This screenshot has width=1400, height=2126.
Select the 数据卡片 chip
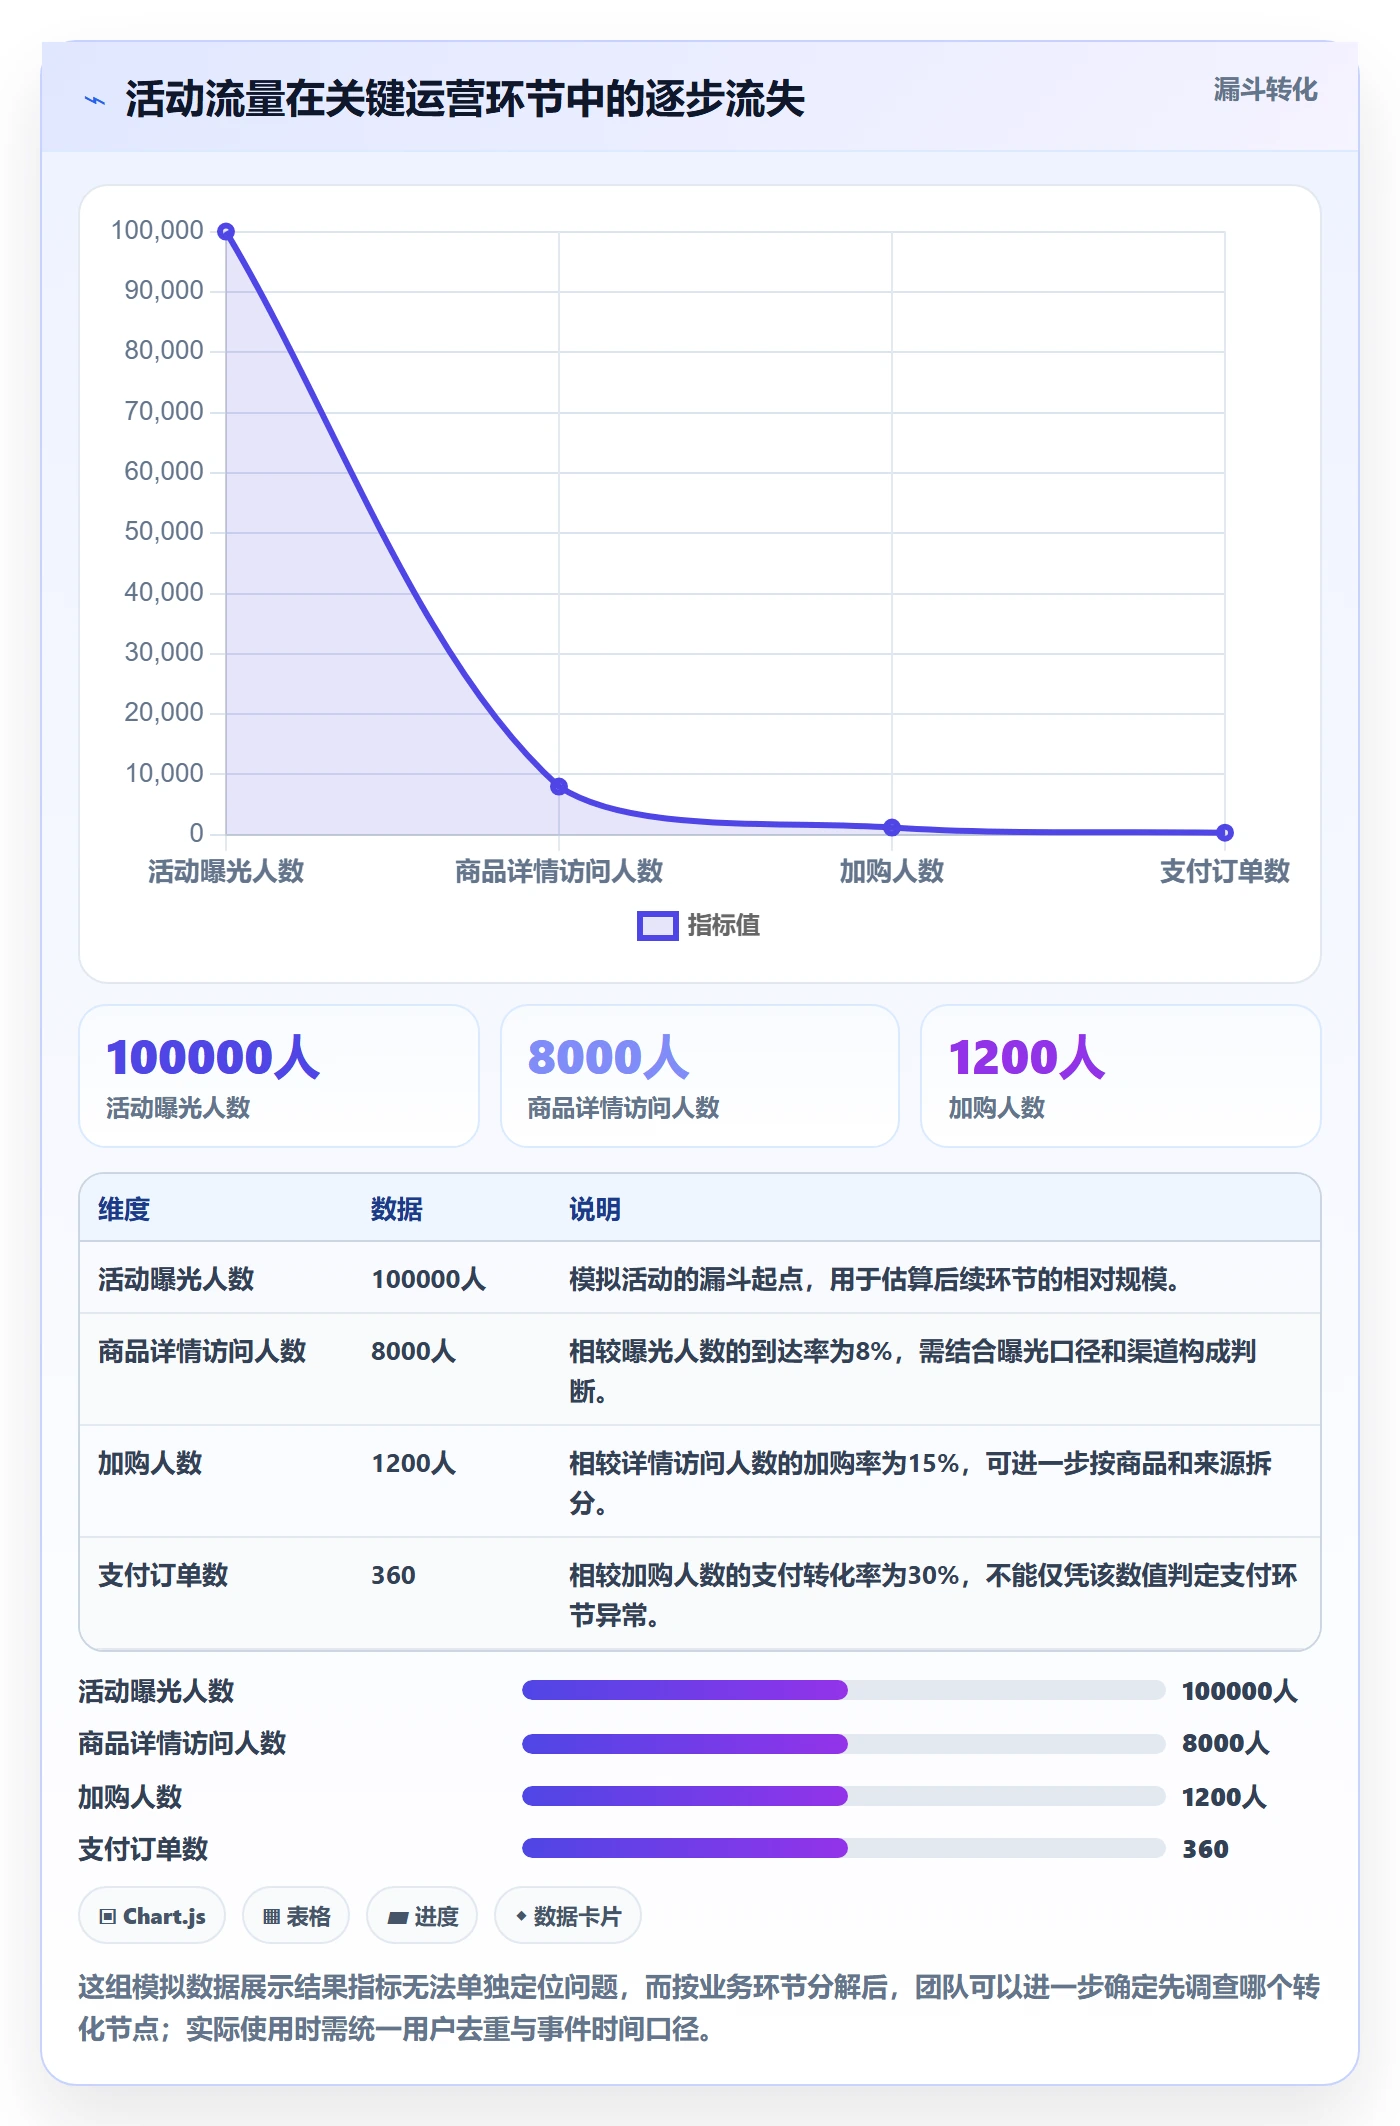[x=568, y=1916]
